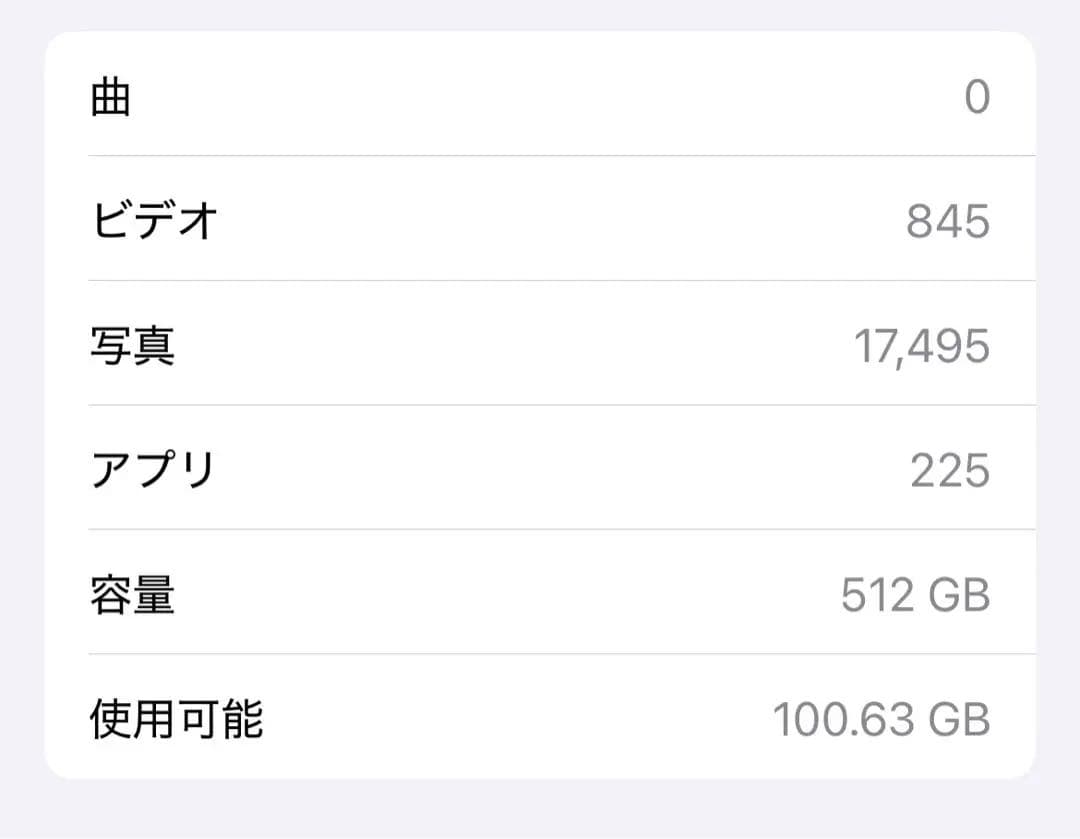Select the 写真 (Photos) row

(540, 346)
